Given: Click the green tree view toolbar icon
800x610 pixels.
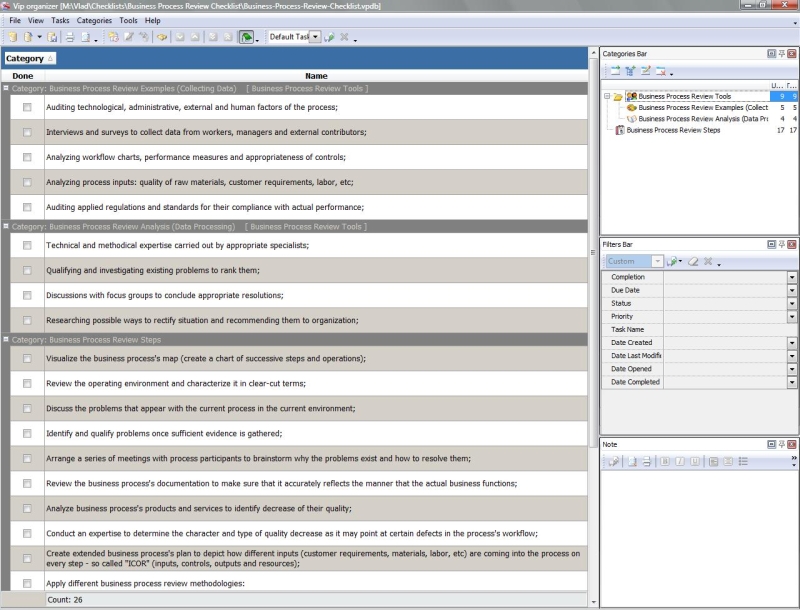Looking at the screenshot, I should pos(246,37).
